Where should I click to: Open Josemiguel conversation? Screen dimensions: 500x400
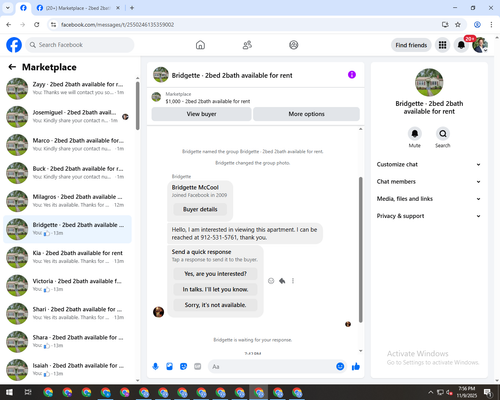68,117
